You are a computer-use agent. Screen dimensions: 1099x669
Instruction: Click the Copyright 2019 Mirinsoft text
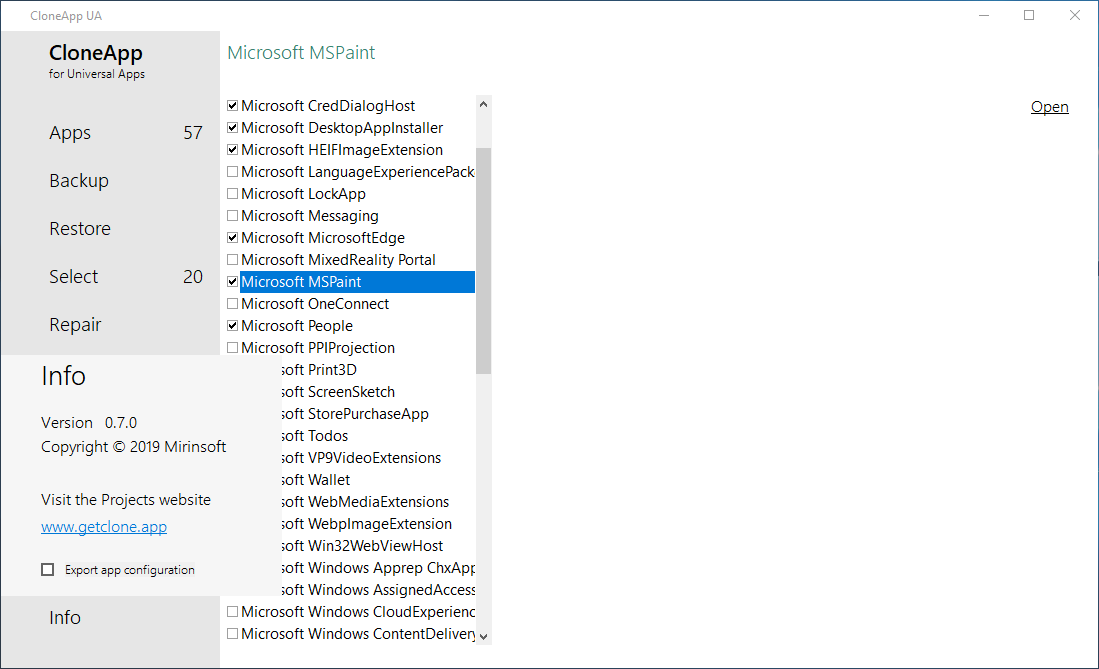pos(133,447)
